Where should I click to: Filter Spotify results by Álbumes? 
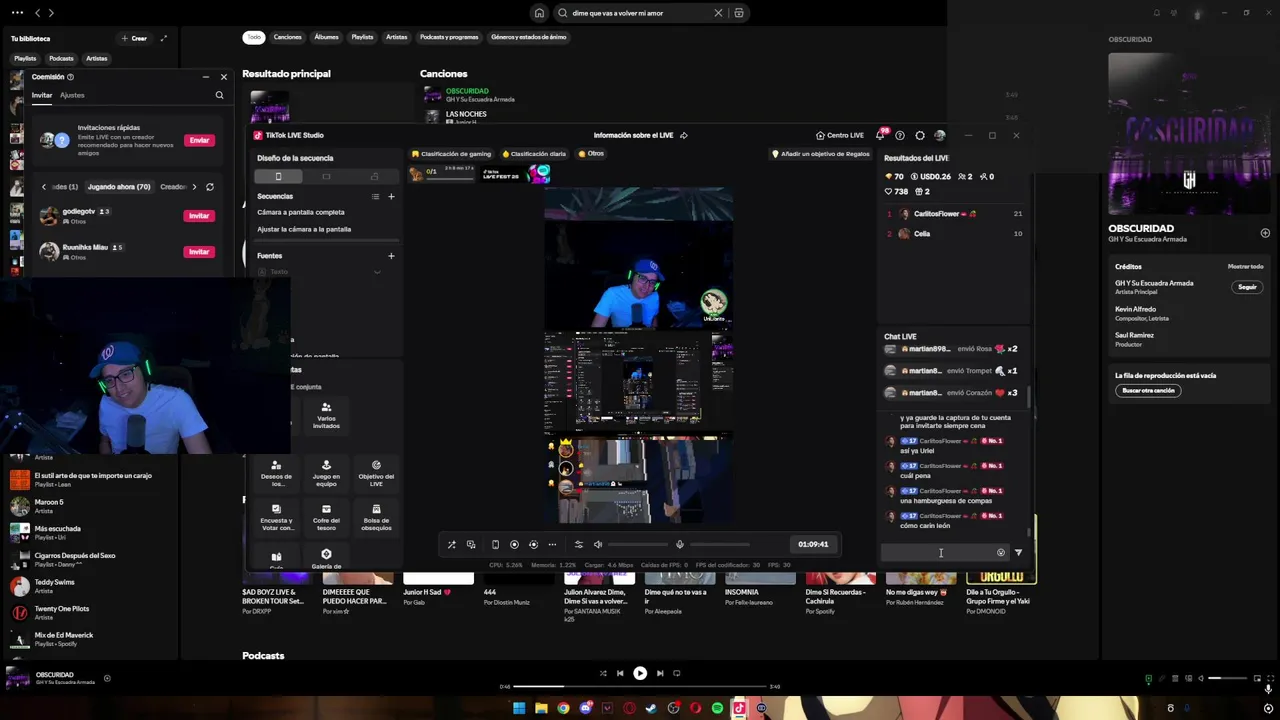(327, 37)
